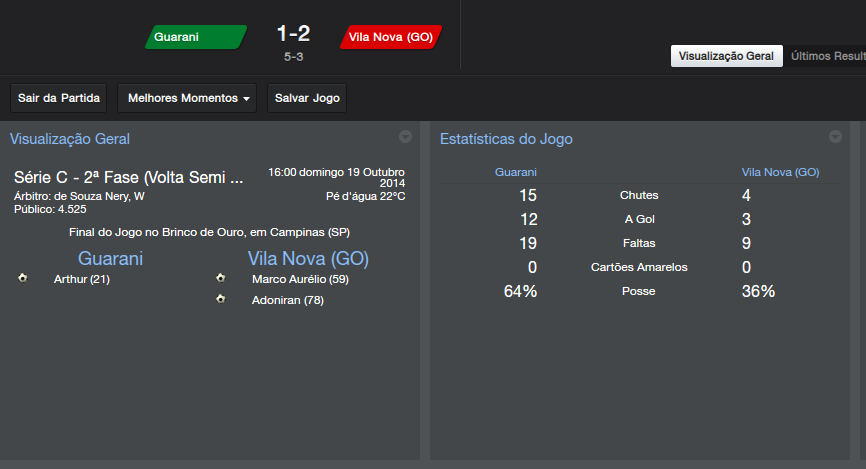
Task: Click the goal ball icon beside Marco Aurélio
Action: coord(221,278)
